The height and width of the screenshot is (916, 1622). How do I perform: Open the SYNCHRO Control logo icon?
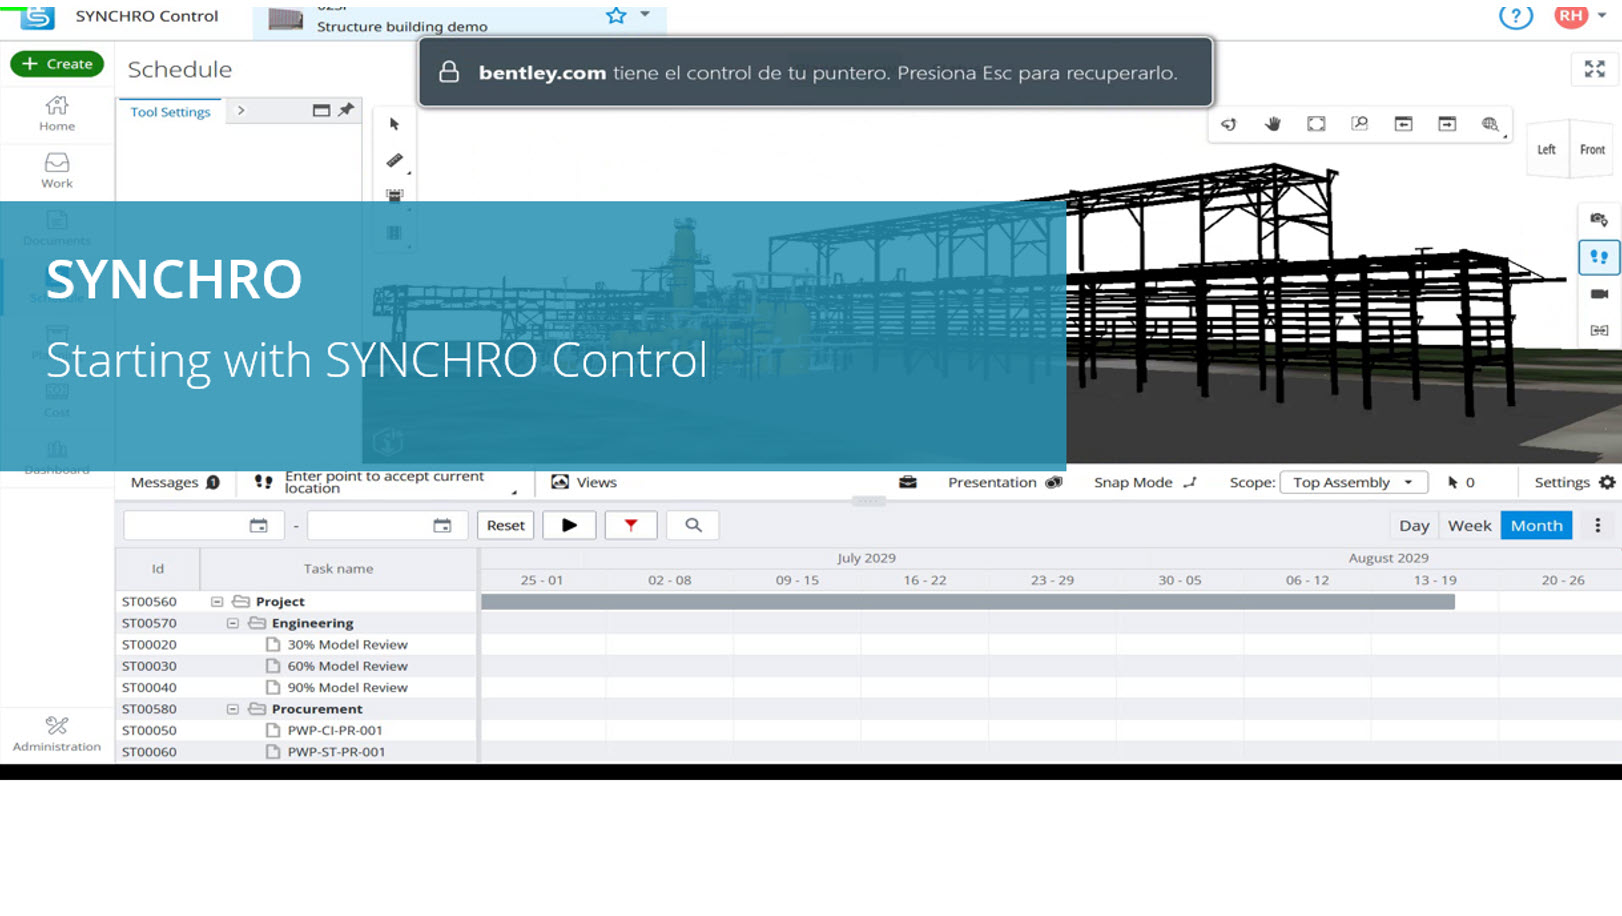tap(37, 16)
